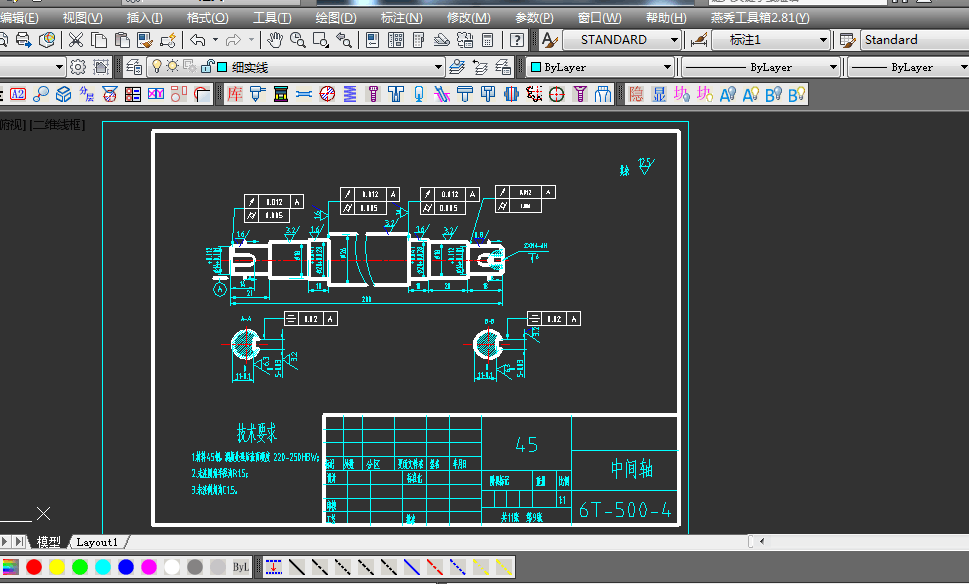Open the 标注(N) menu
Viewport: 969px width, 584px height.
click(x=401, y=18)
